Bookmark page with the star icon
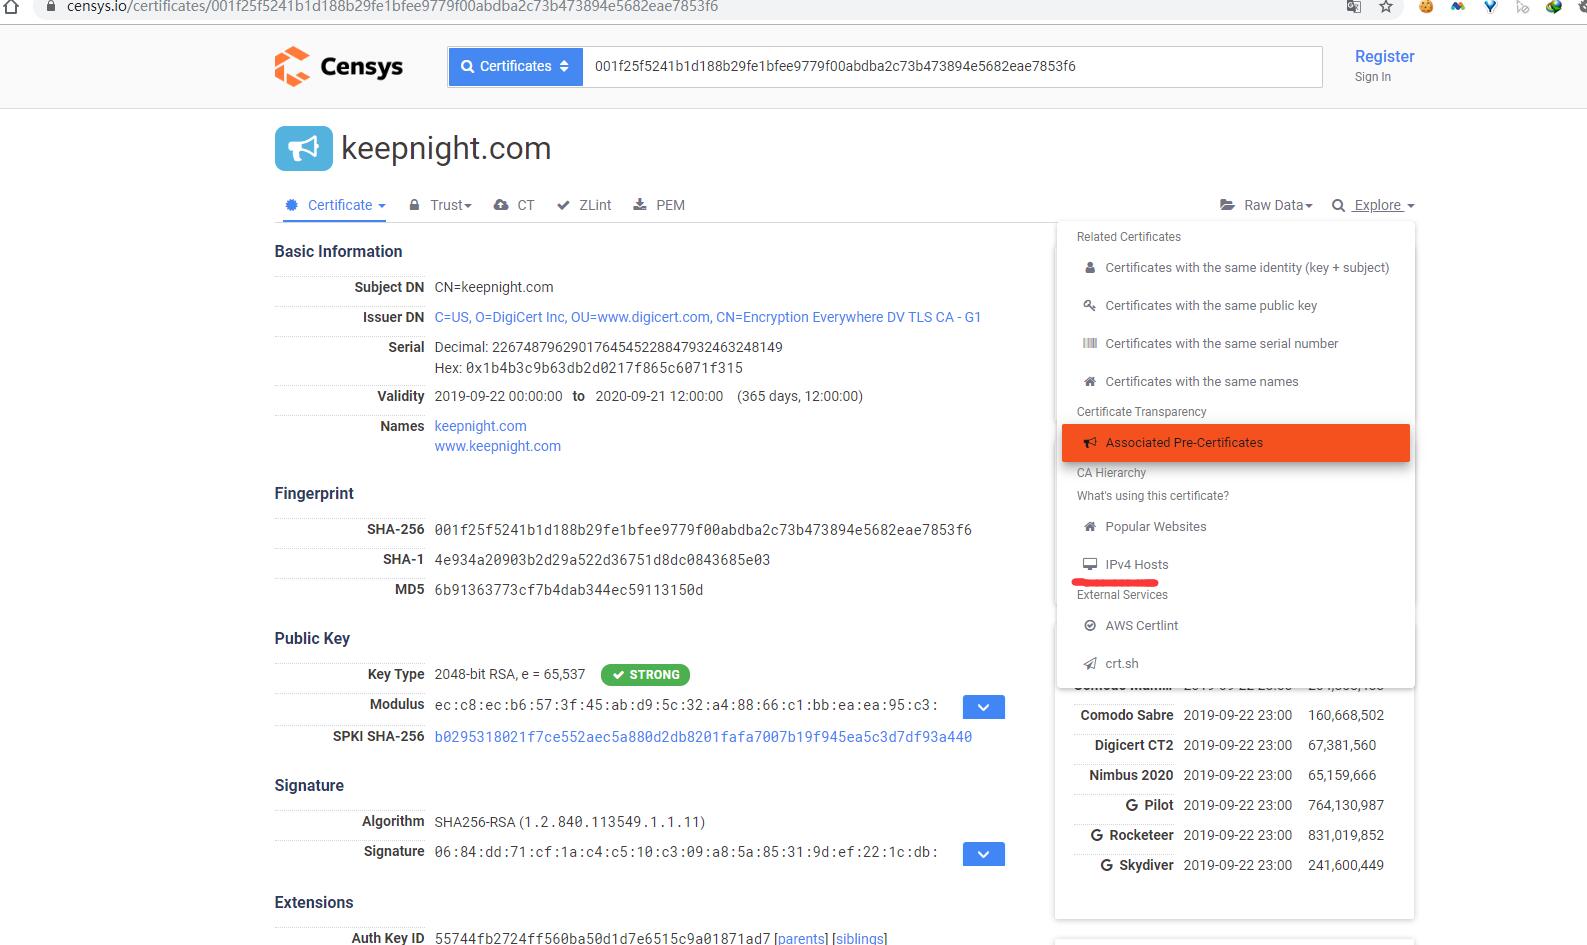The height and width of the screenshot is (945, 1587). (x=1385, y=6)
